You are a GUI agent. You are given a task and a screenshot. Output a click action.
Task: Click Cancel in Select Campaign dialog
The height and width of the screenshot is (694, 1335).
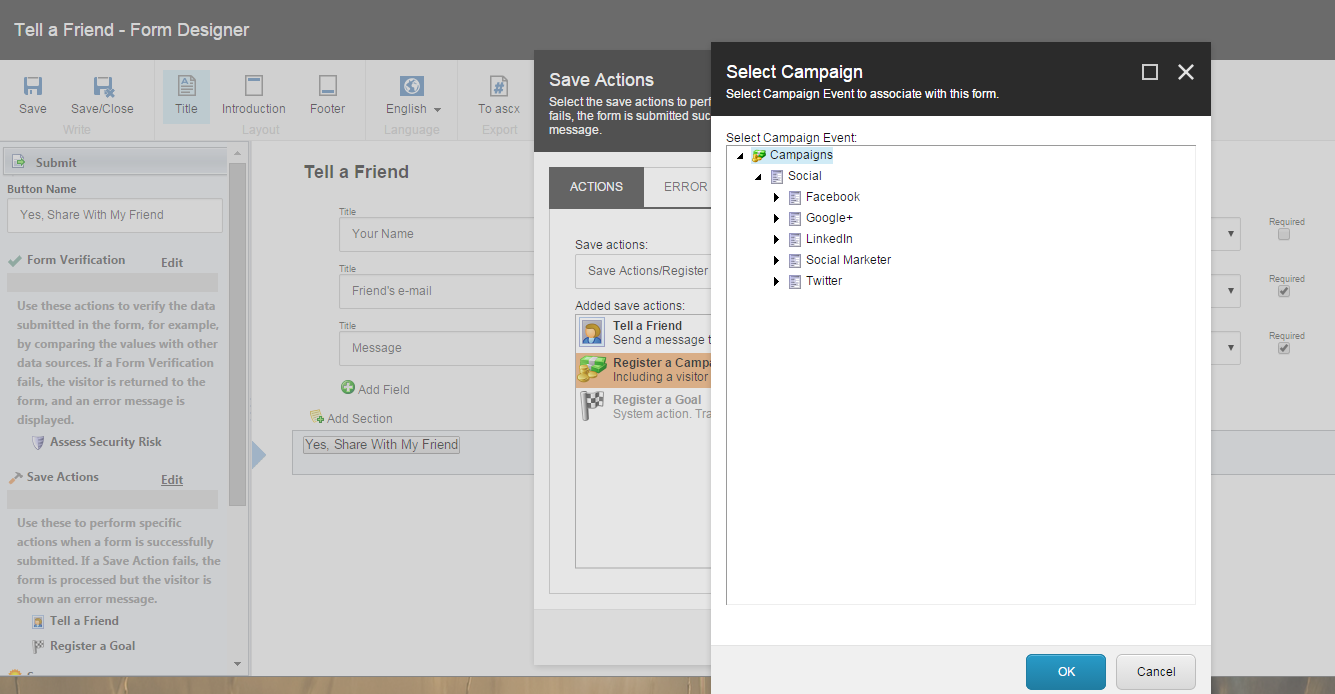tap(1155, 671)
